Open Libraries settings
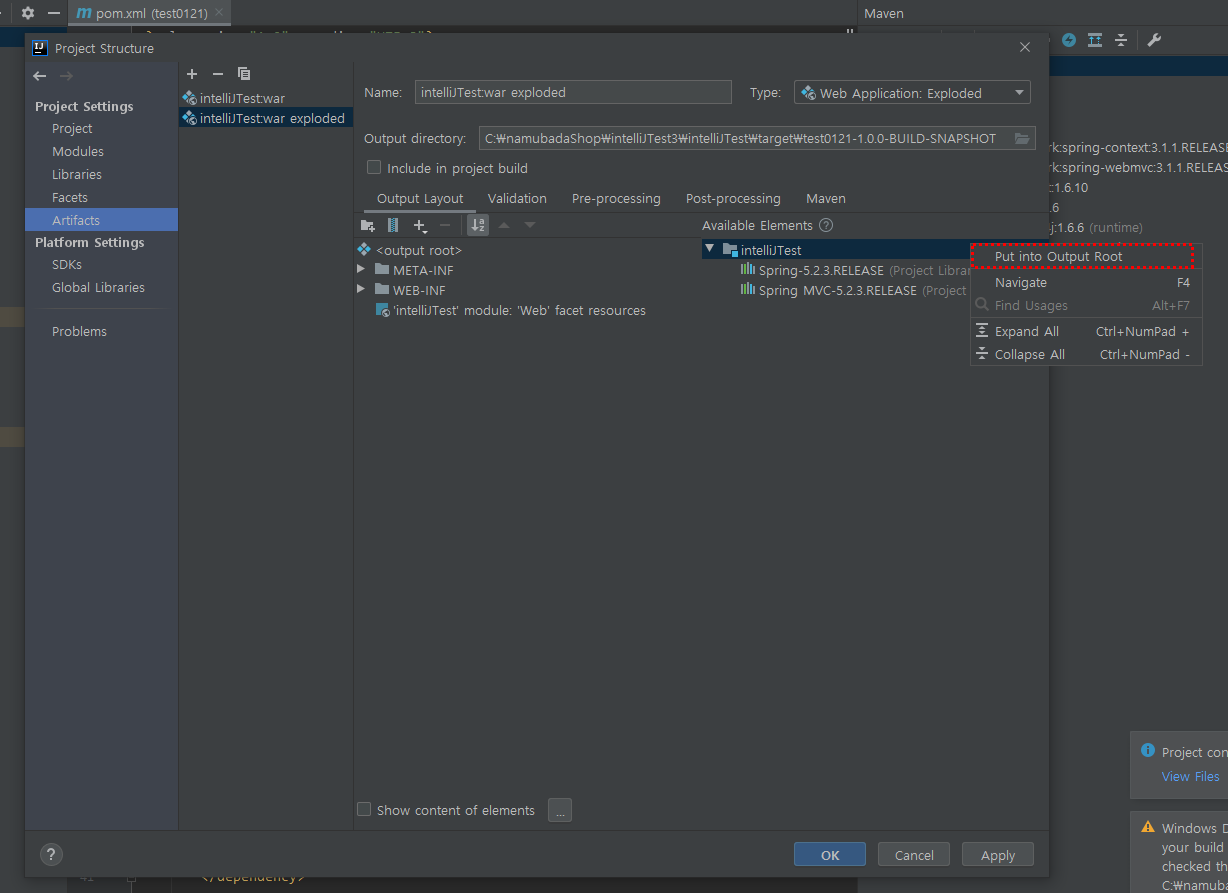The image size is (1228, 893). coord(77,174)
